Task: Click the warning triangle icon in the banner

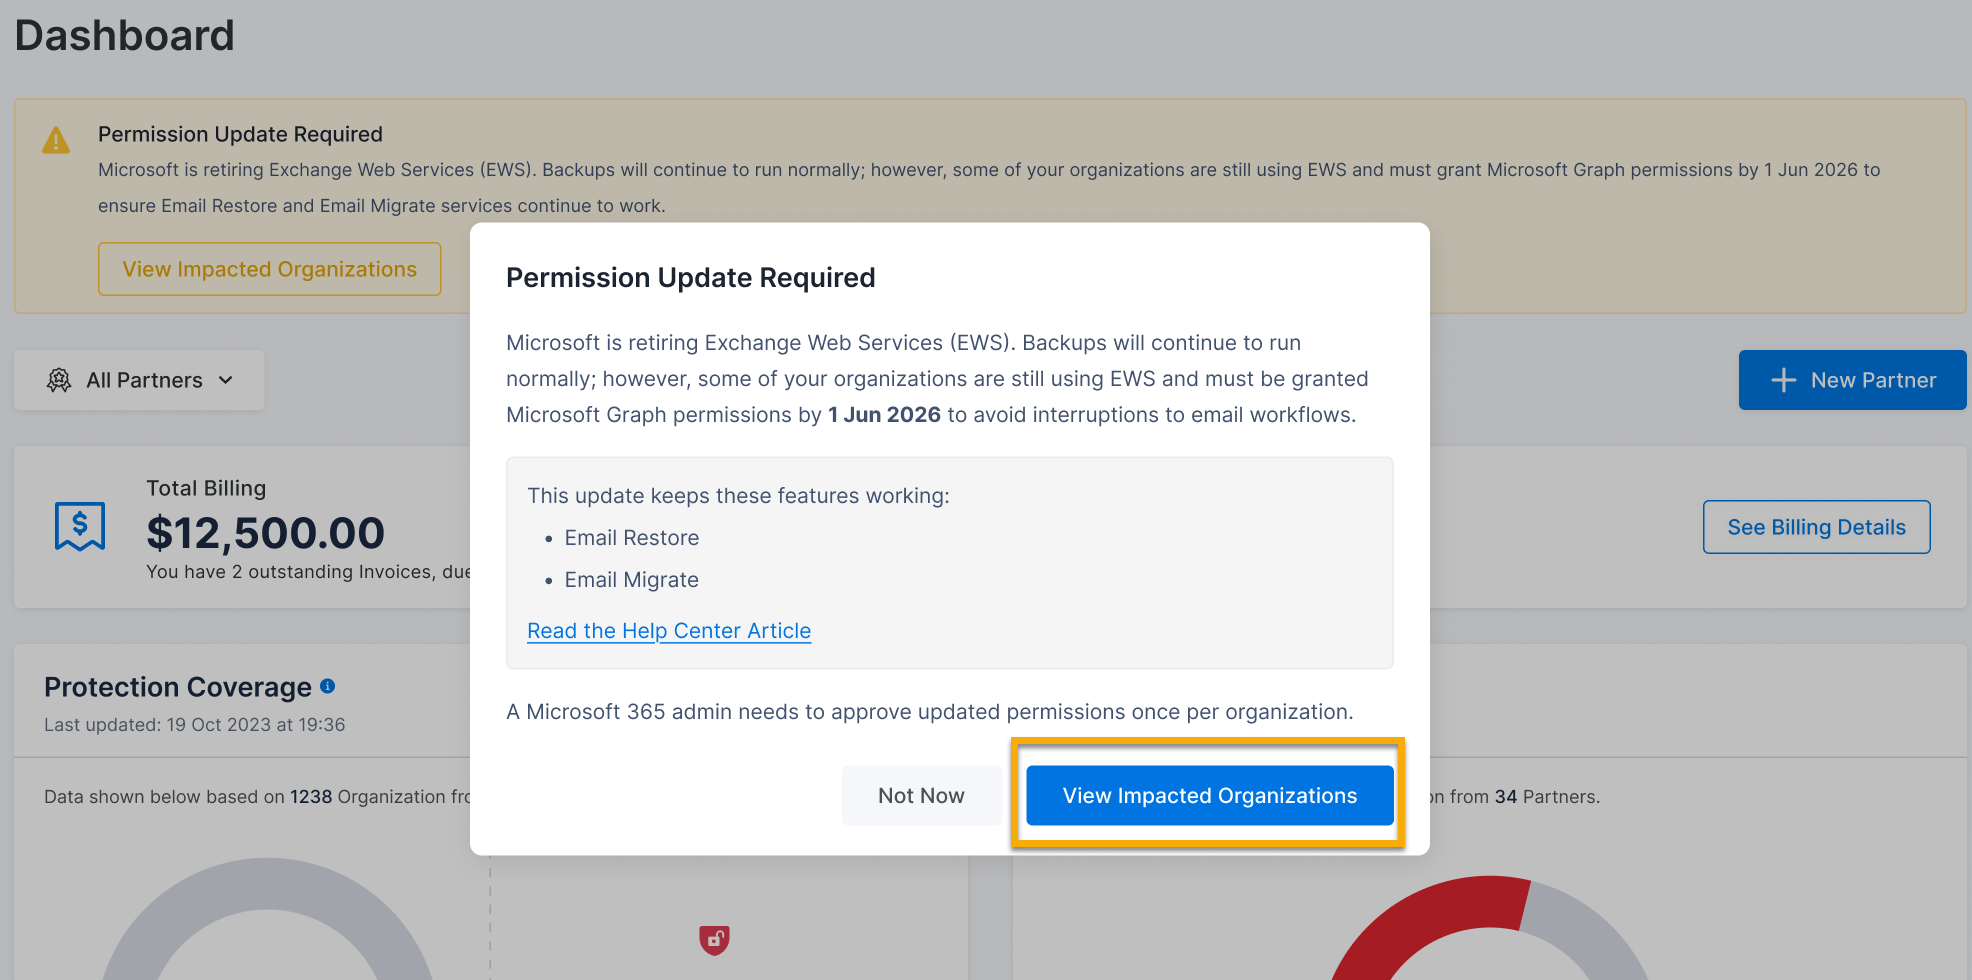Action: click(x=56, y=141)
